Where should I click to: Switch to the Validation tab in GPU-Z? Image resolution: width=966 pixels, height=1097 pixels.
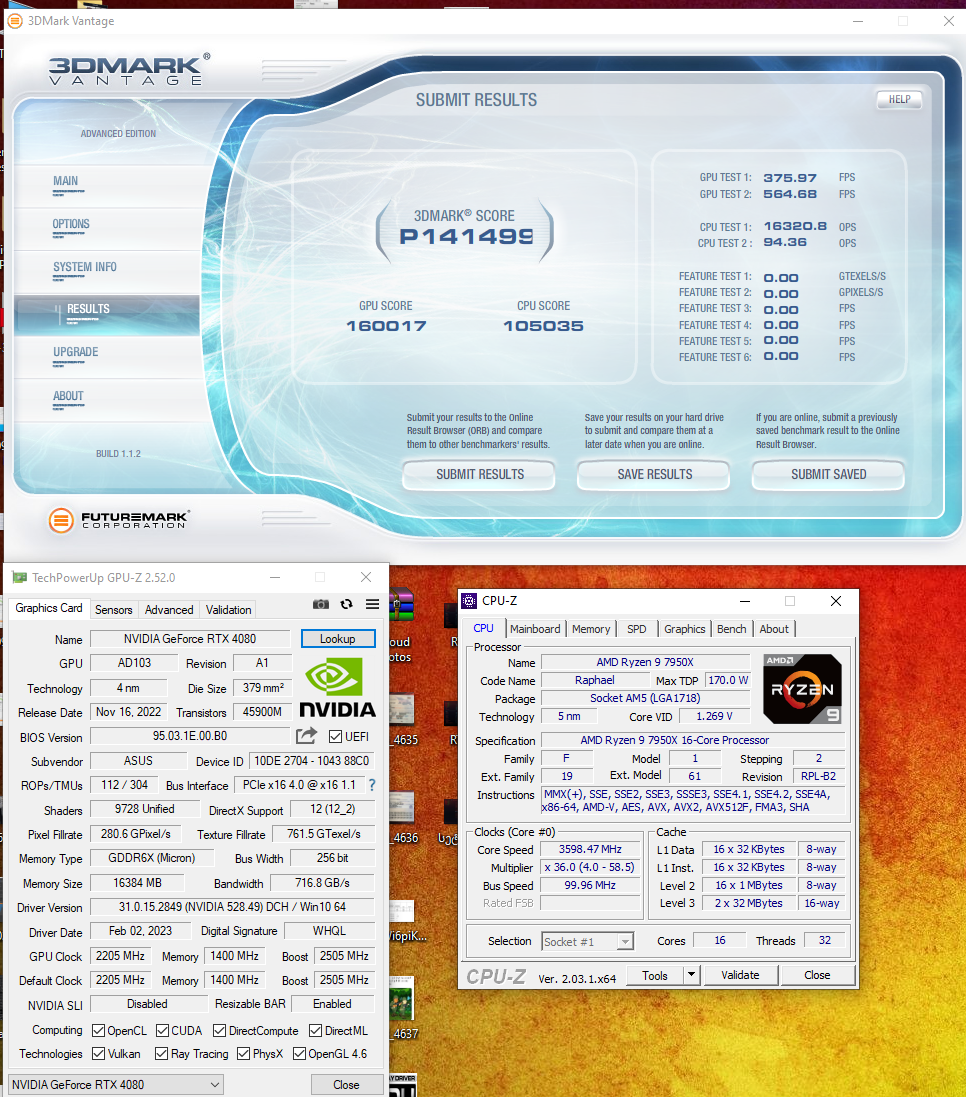coord(229,610)
